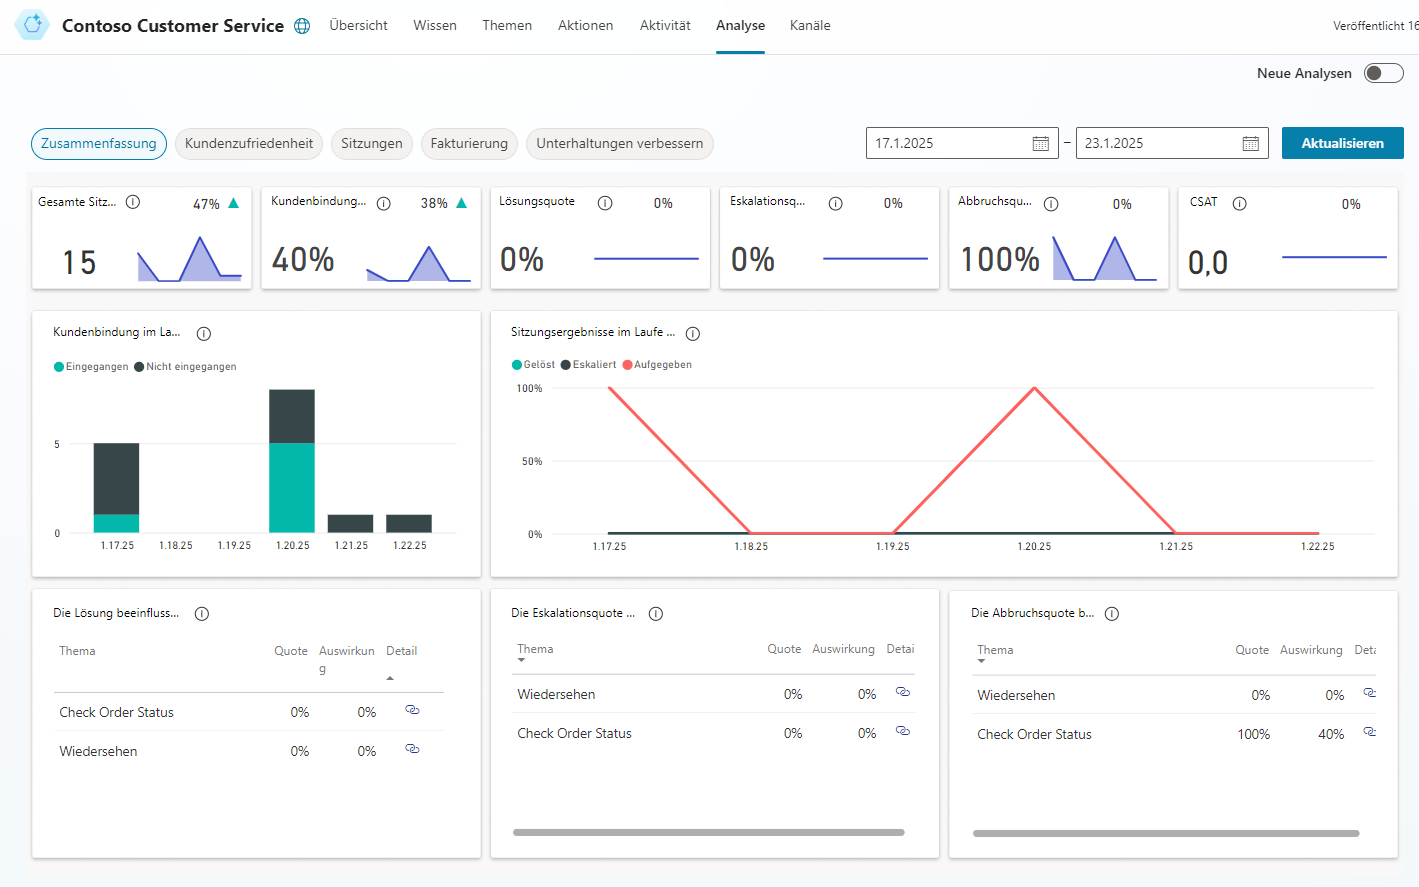
Task: Switch to the Themen tab
Action: click(507, 26)
